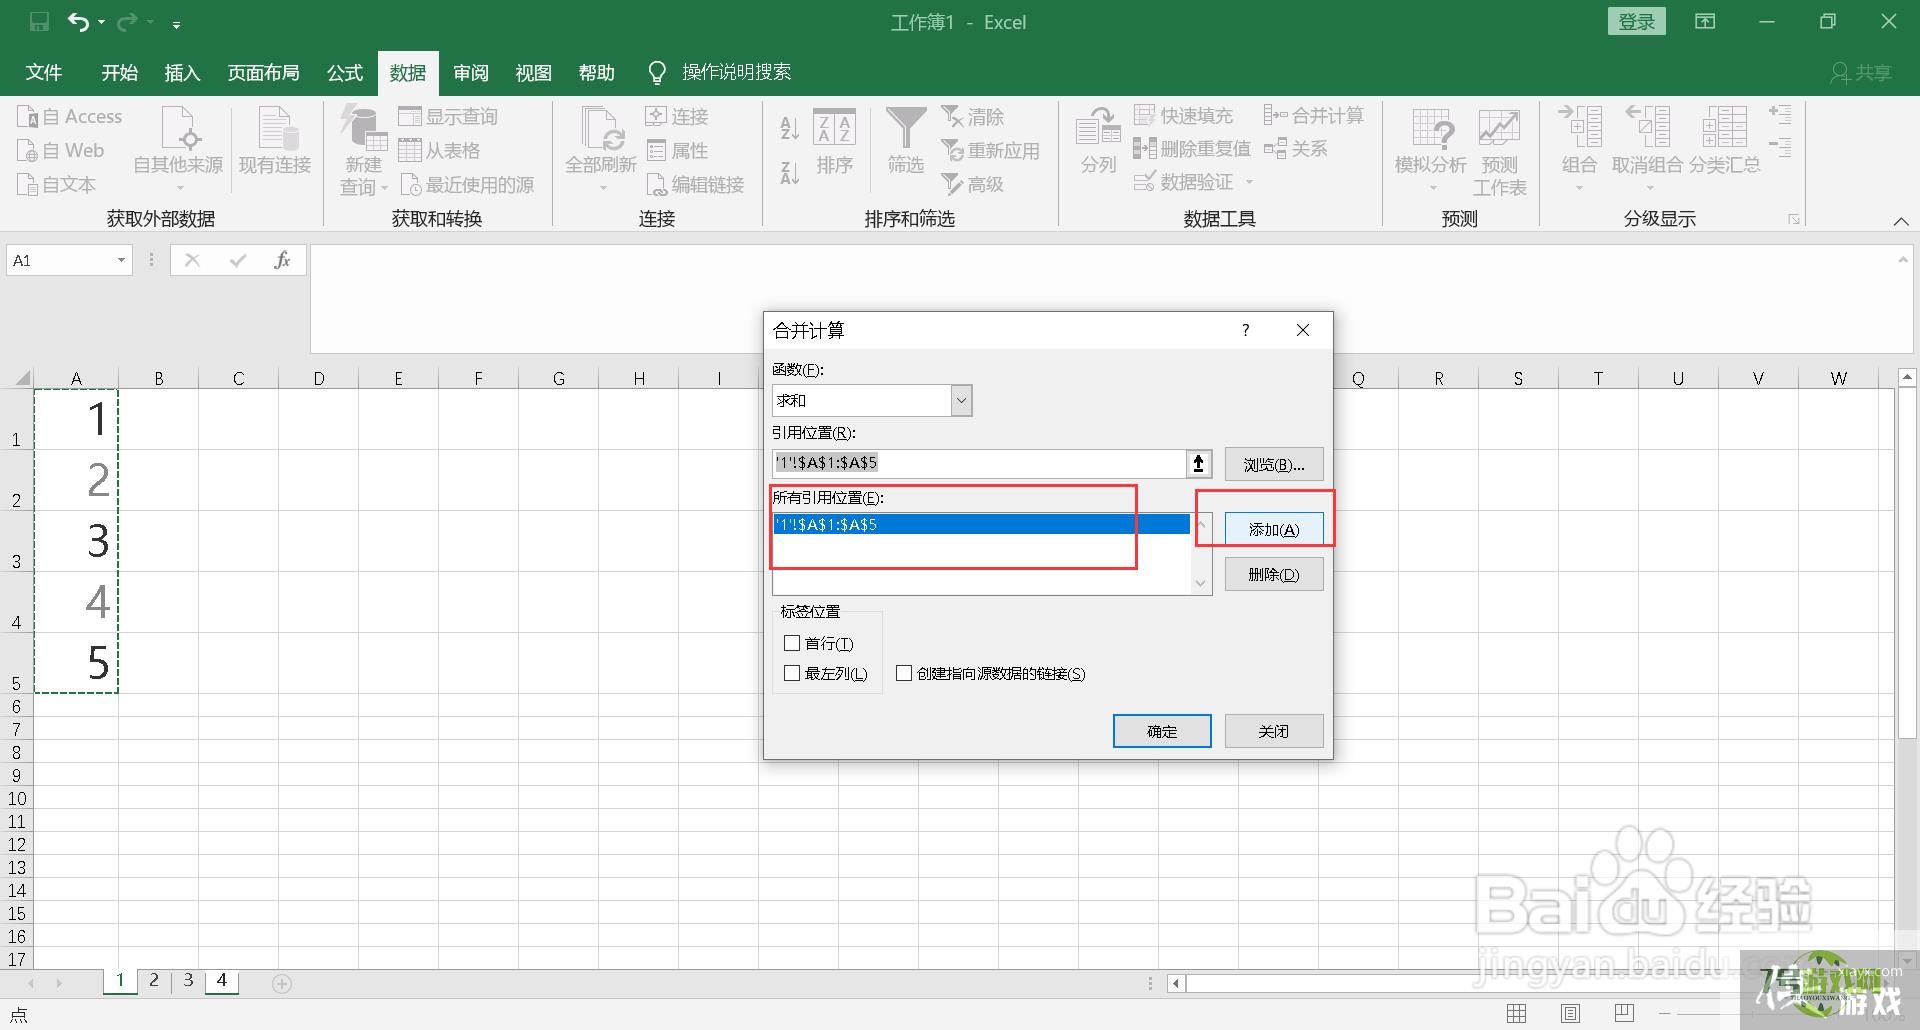Switch to sheet tab 2
Viewport: 1920px width, 1030px height.
pyautogui.click(x=154, y=981)
